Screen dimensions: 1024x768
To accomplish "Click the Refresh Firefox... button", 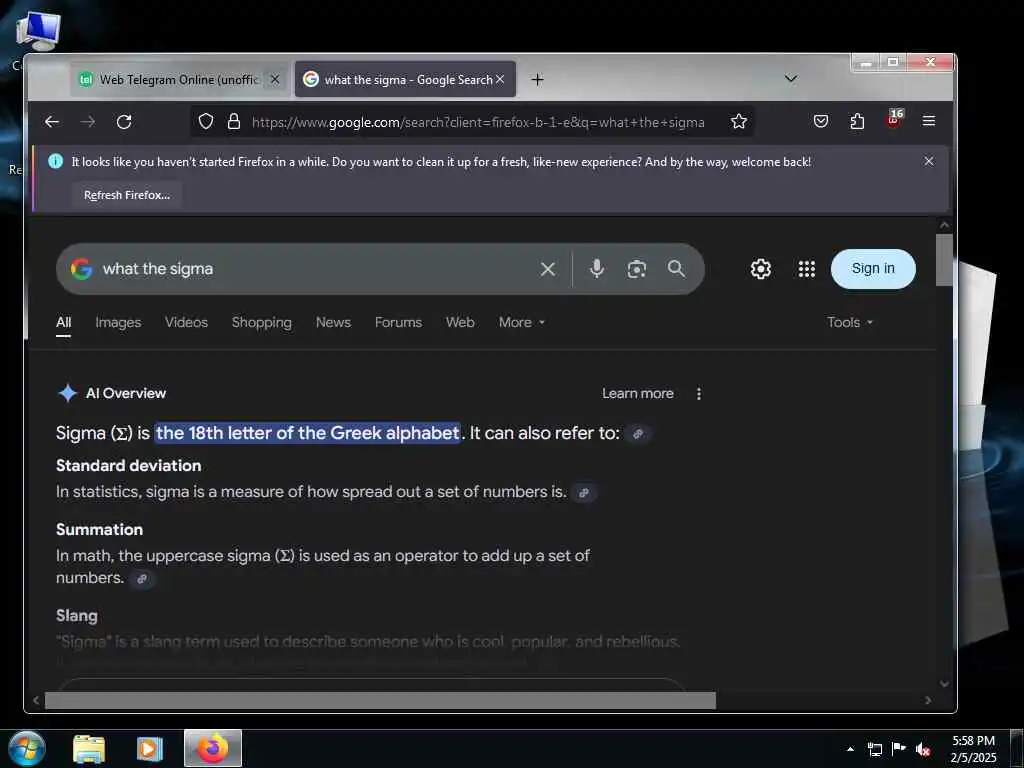I will [127, 195].
